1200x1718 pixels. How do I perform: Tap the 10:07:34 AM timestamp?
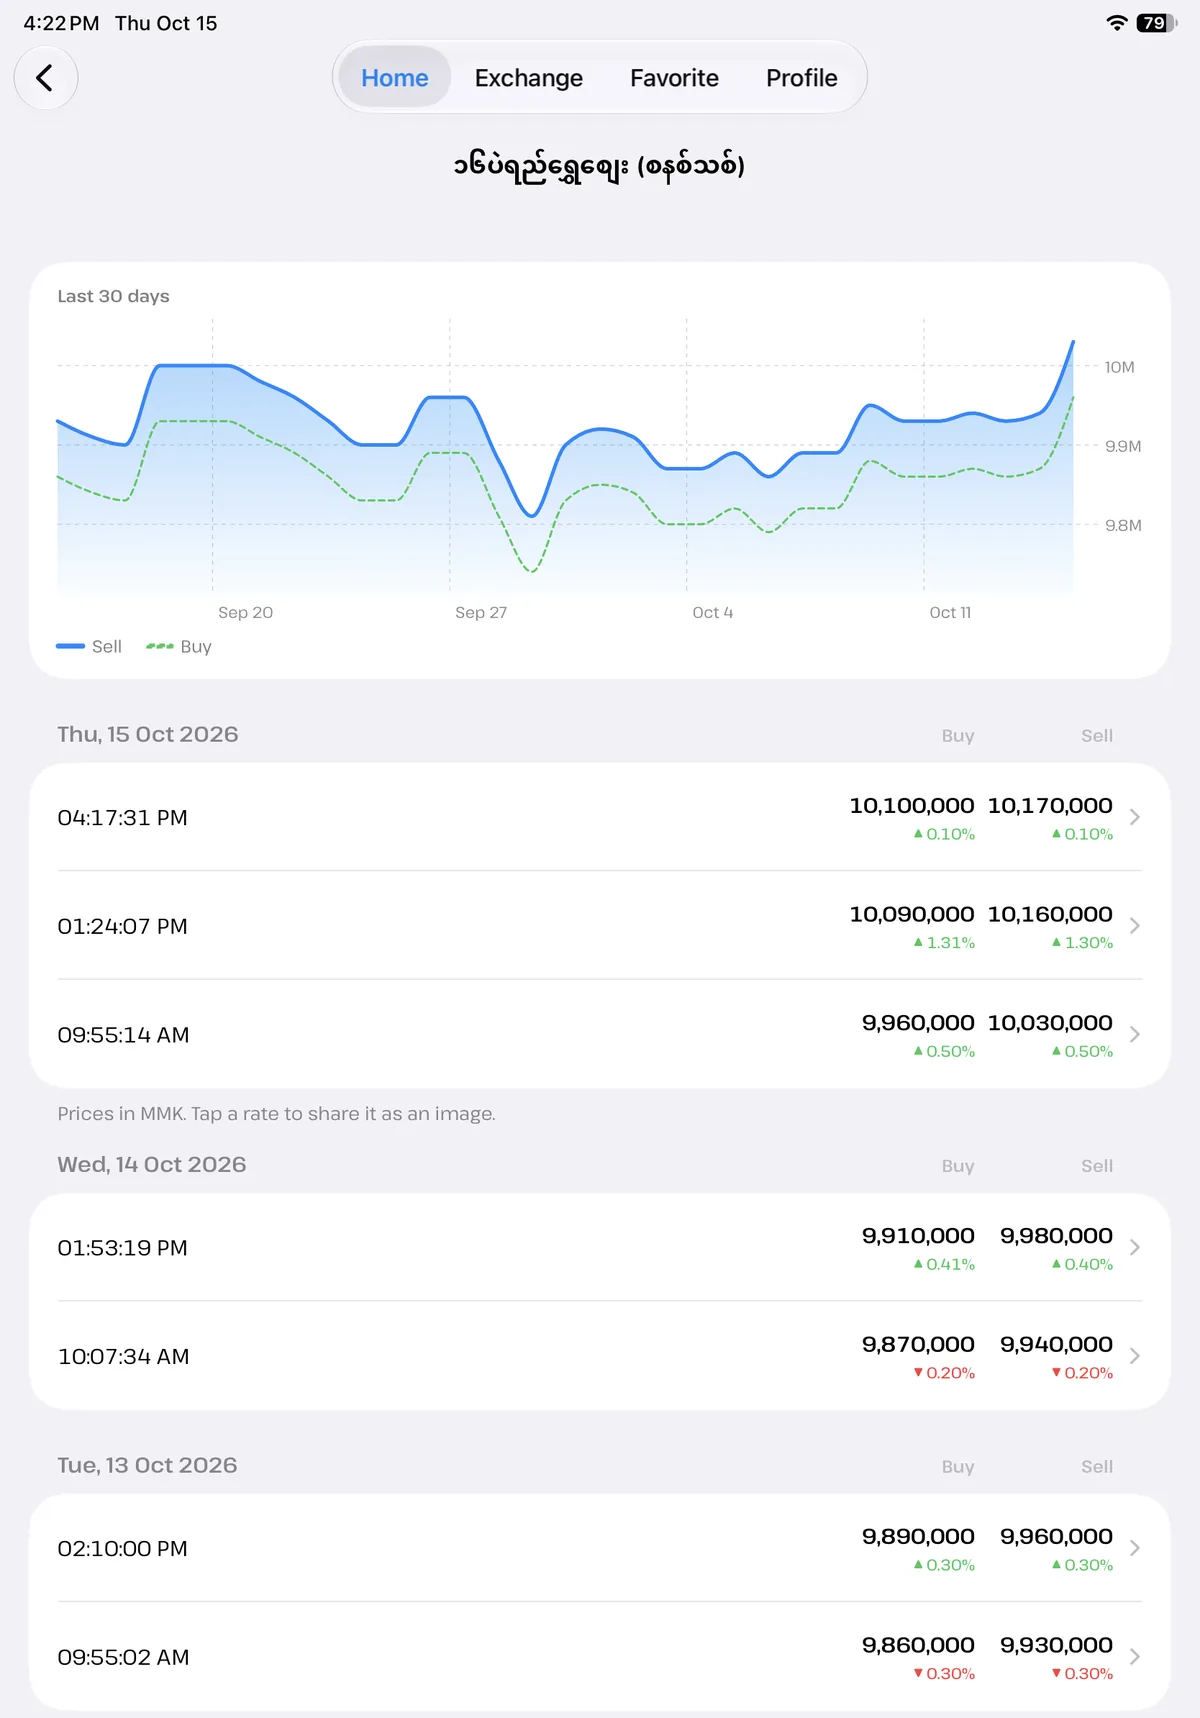click(x=124, y=1358)
